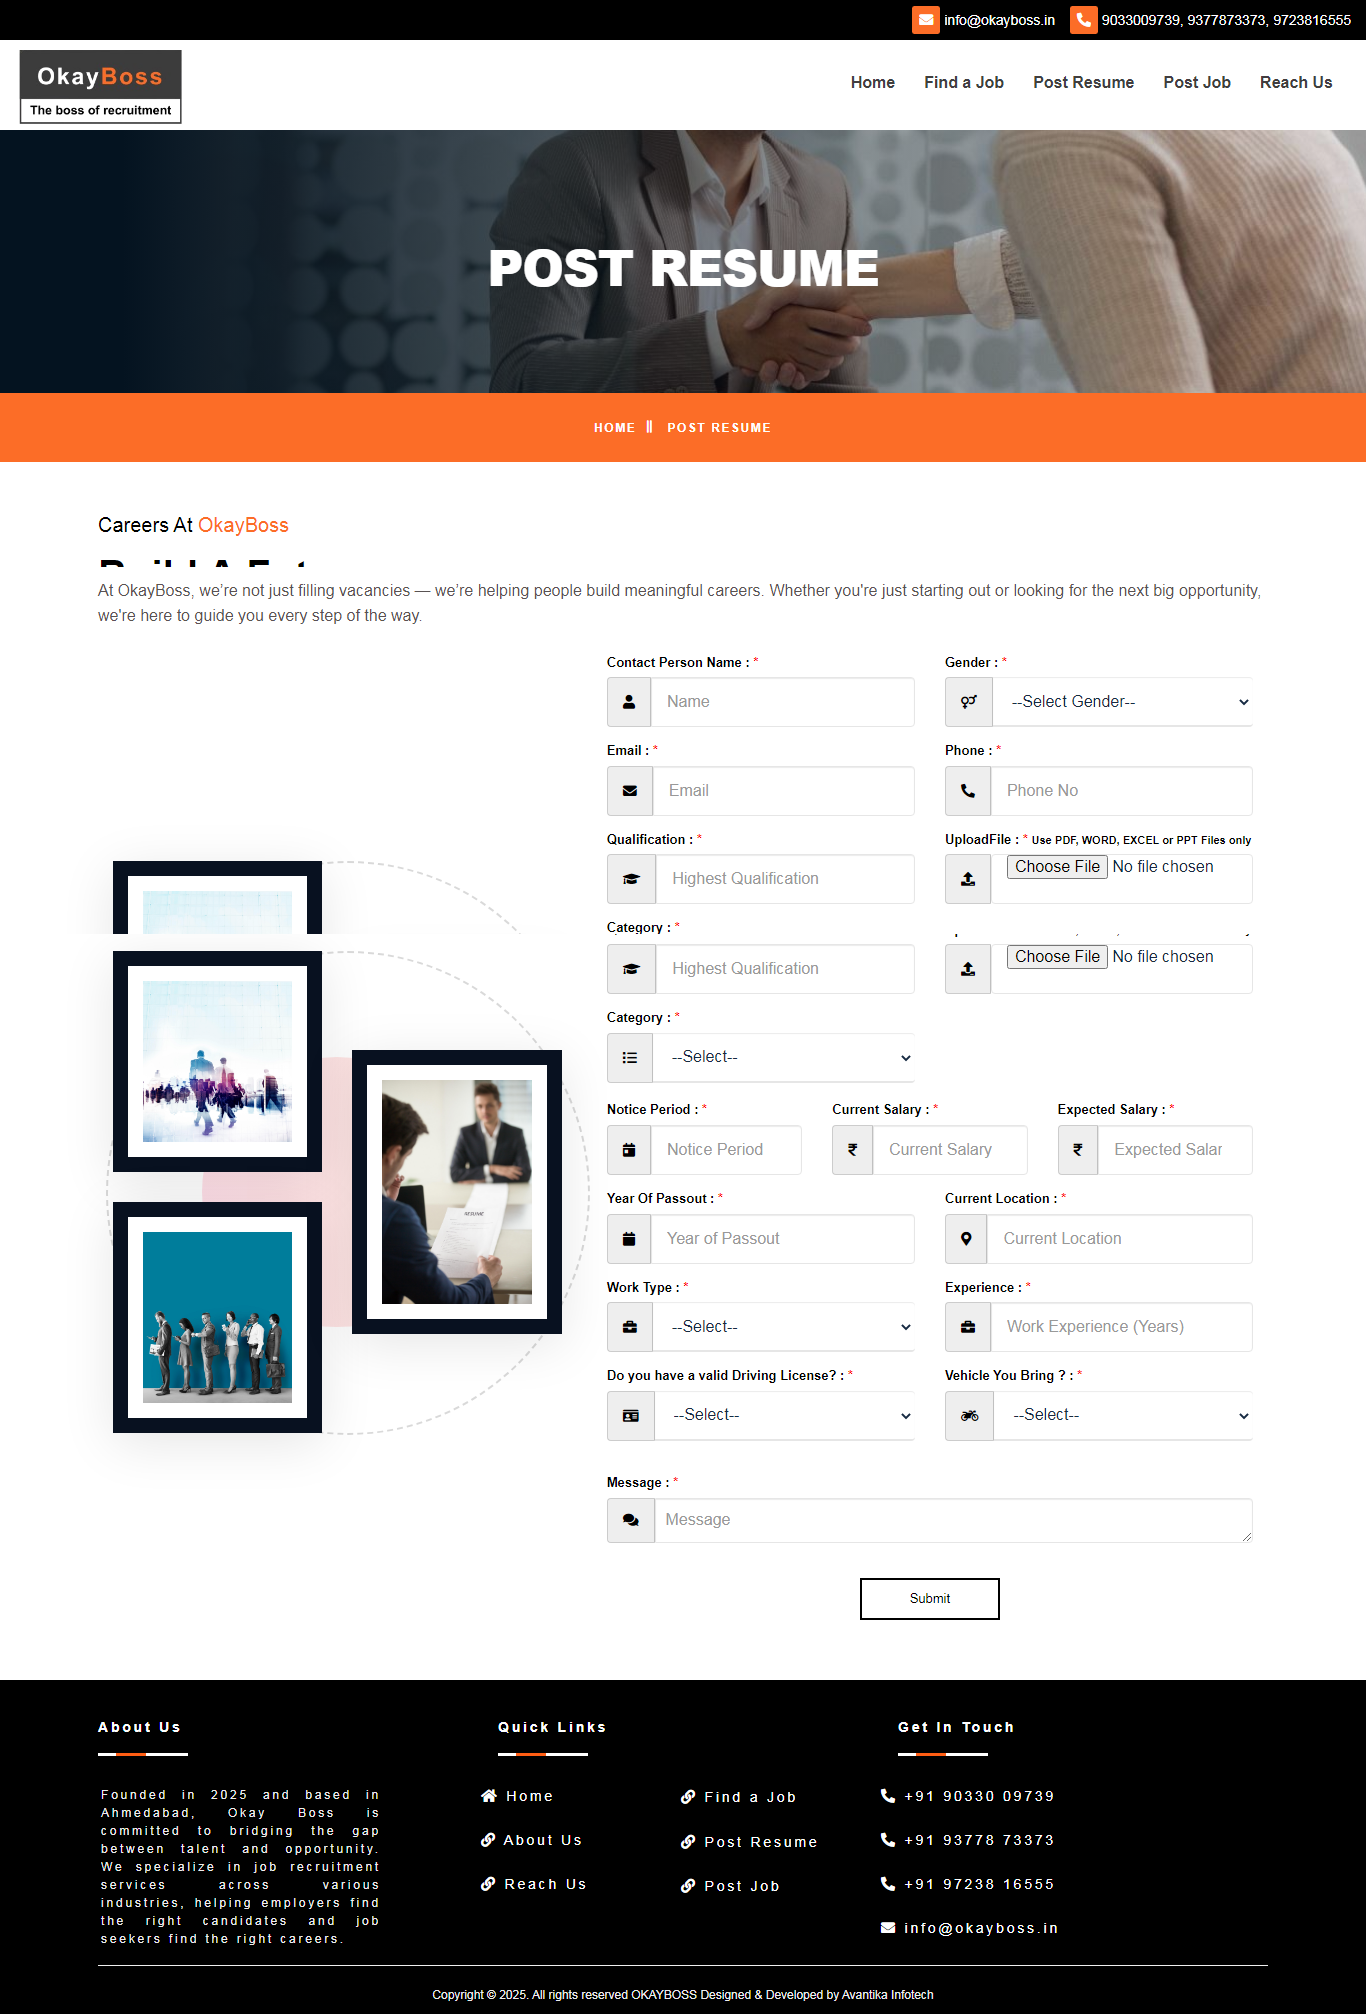Image resolution: width=1366 pixels, height=2014 pixels.
Task: Click the motorcycle icon beside Vehicle dropdown
Action: pos(969,1416)
